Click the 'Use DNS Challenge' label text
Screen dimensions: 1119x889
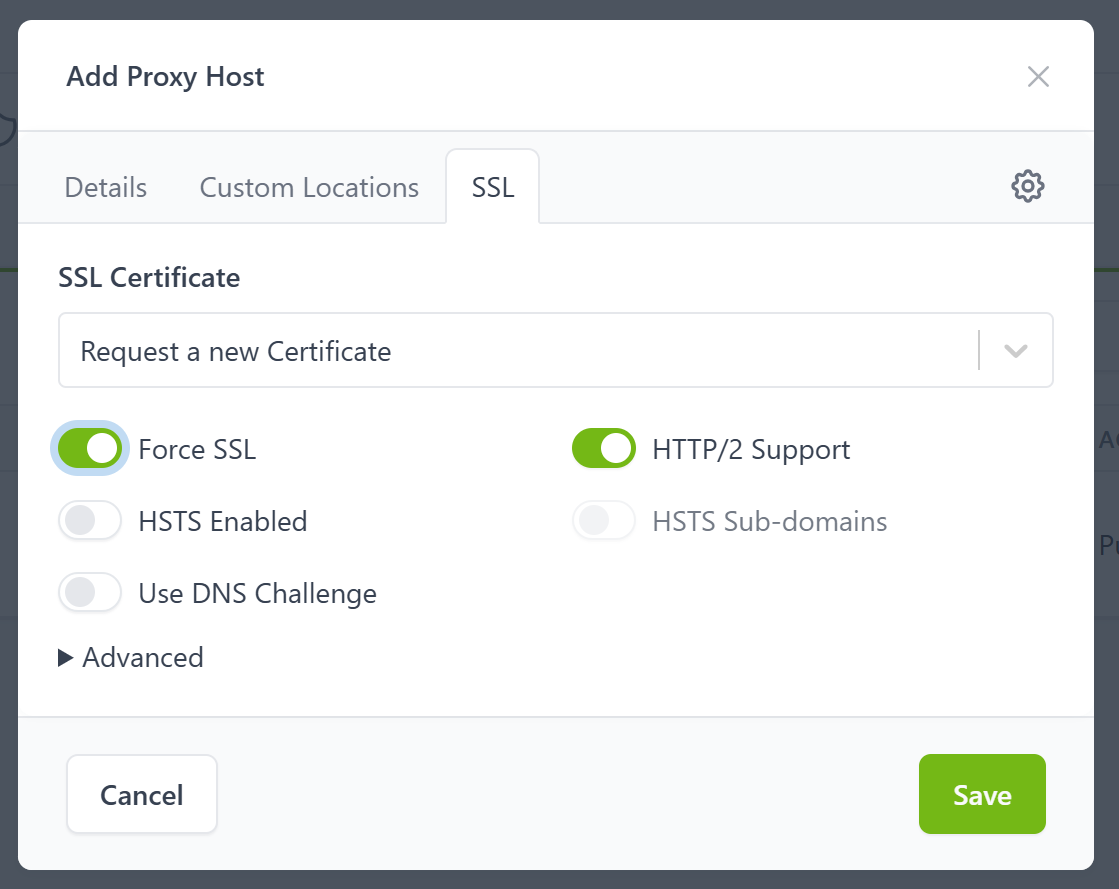257,594
